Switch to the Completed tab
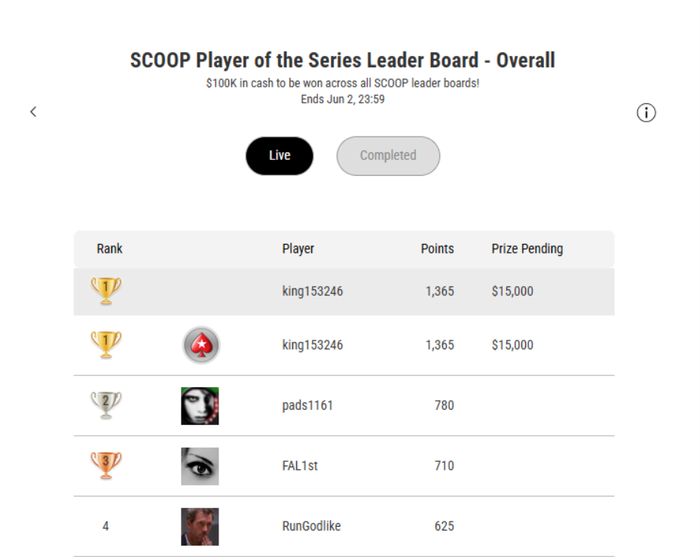Image resolution: width=700 pixels, height=557 pixels. coord(388,156)
